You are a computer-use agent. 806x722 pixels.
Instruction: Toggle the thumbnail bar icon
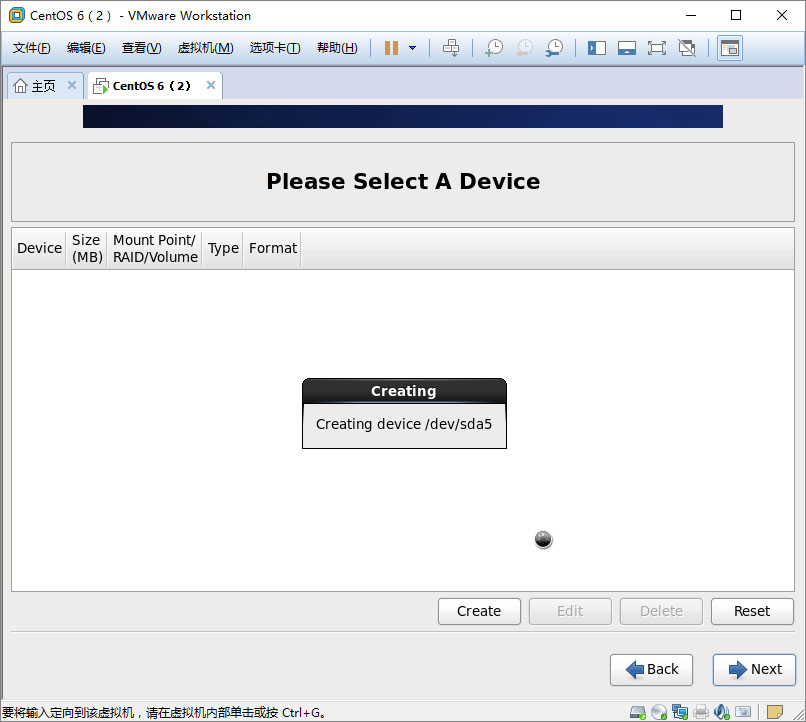627,48
